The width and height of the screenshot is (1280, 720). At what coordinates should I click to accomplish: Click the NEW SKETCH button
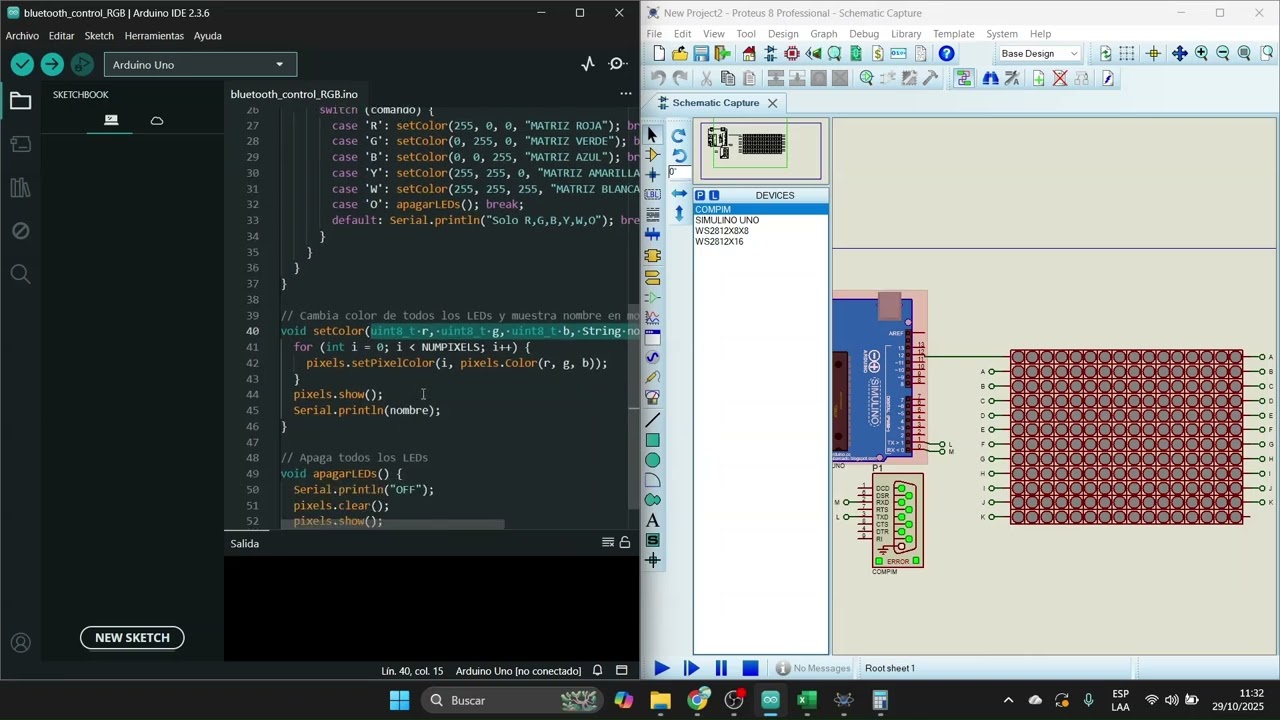click(132, 637)
